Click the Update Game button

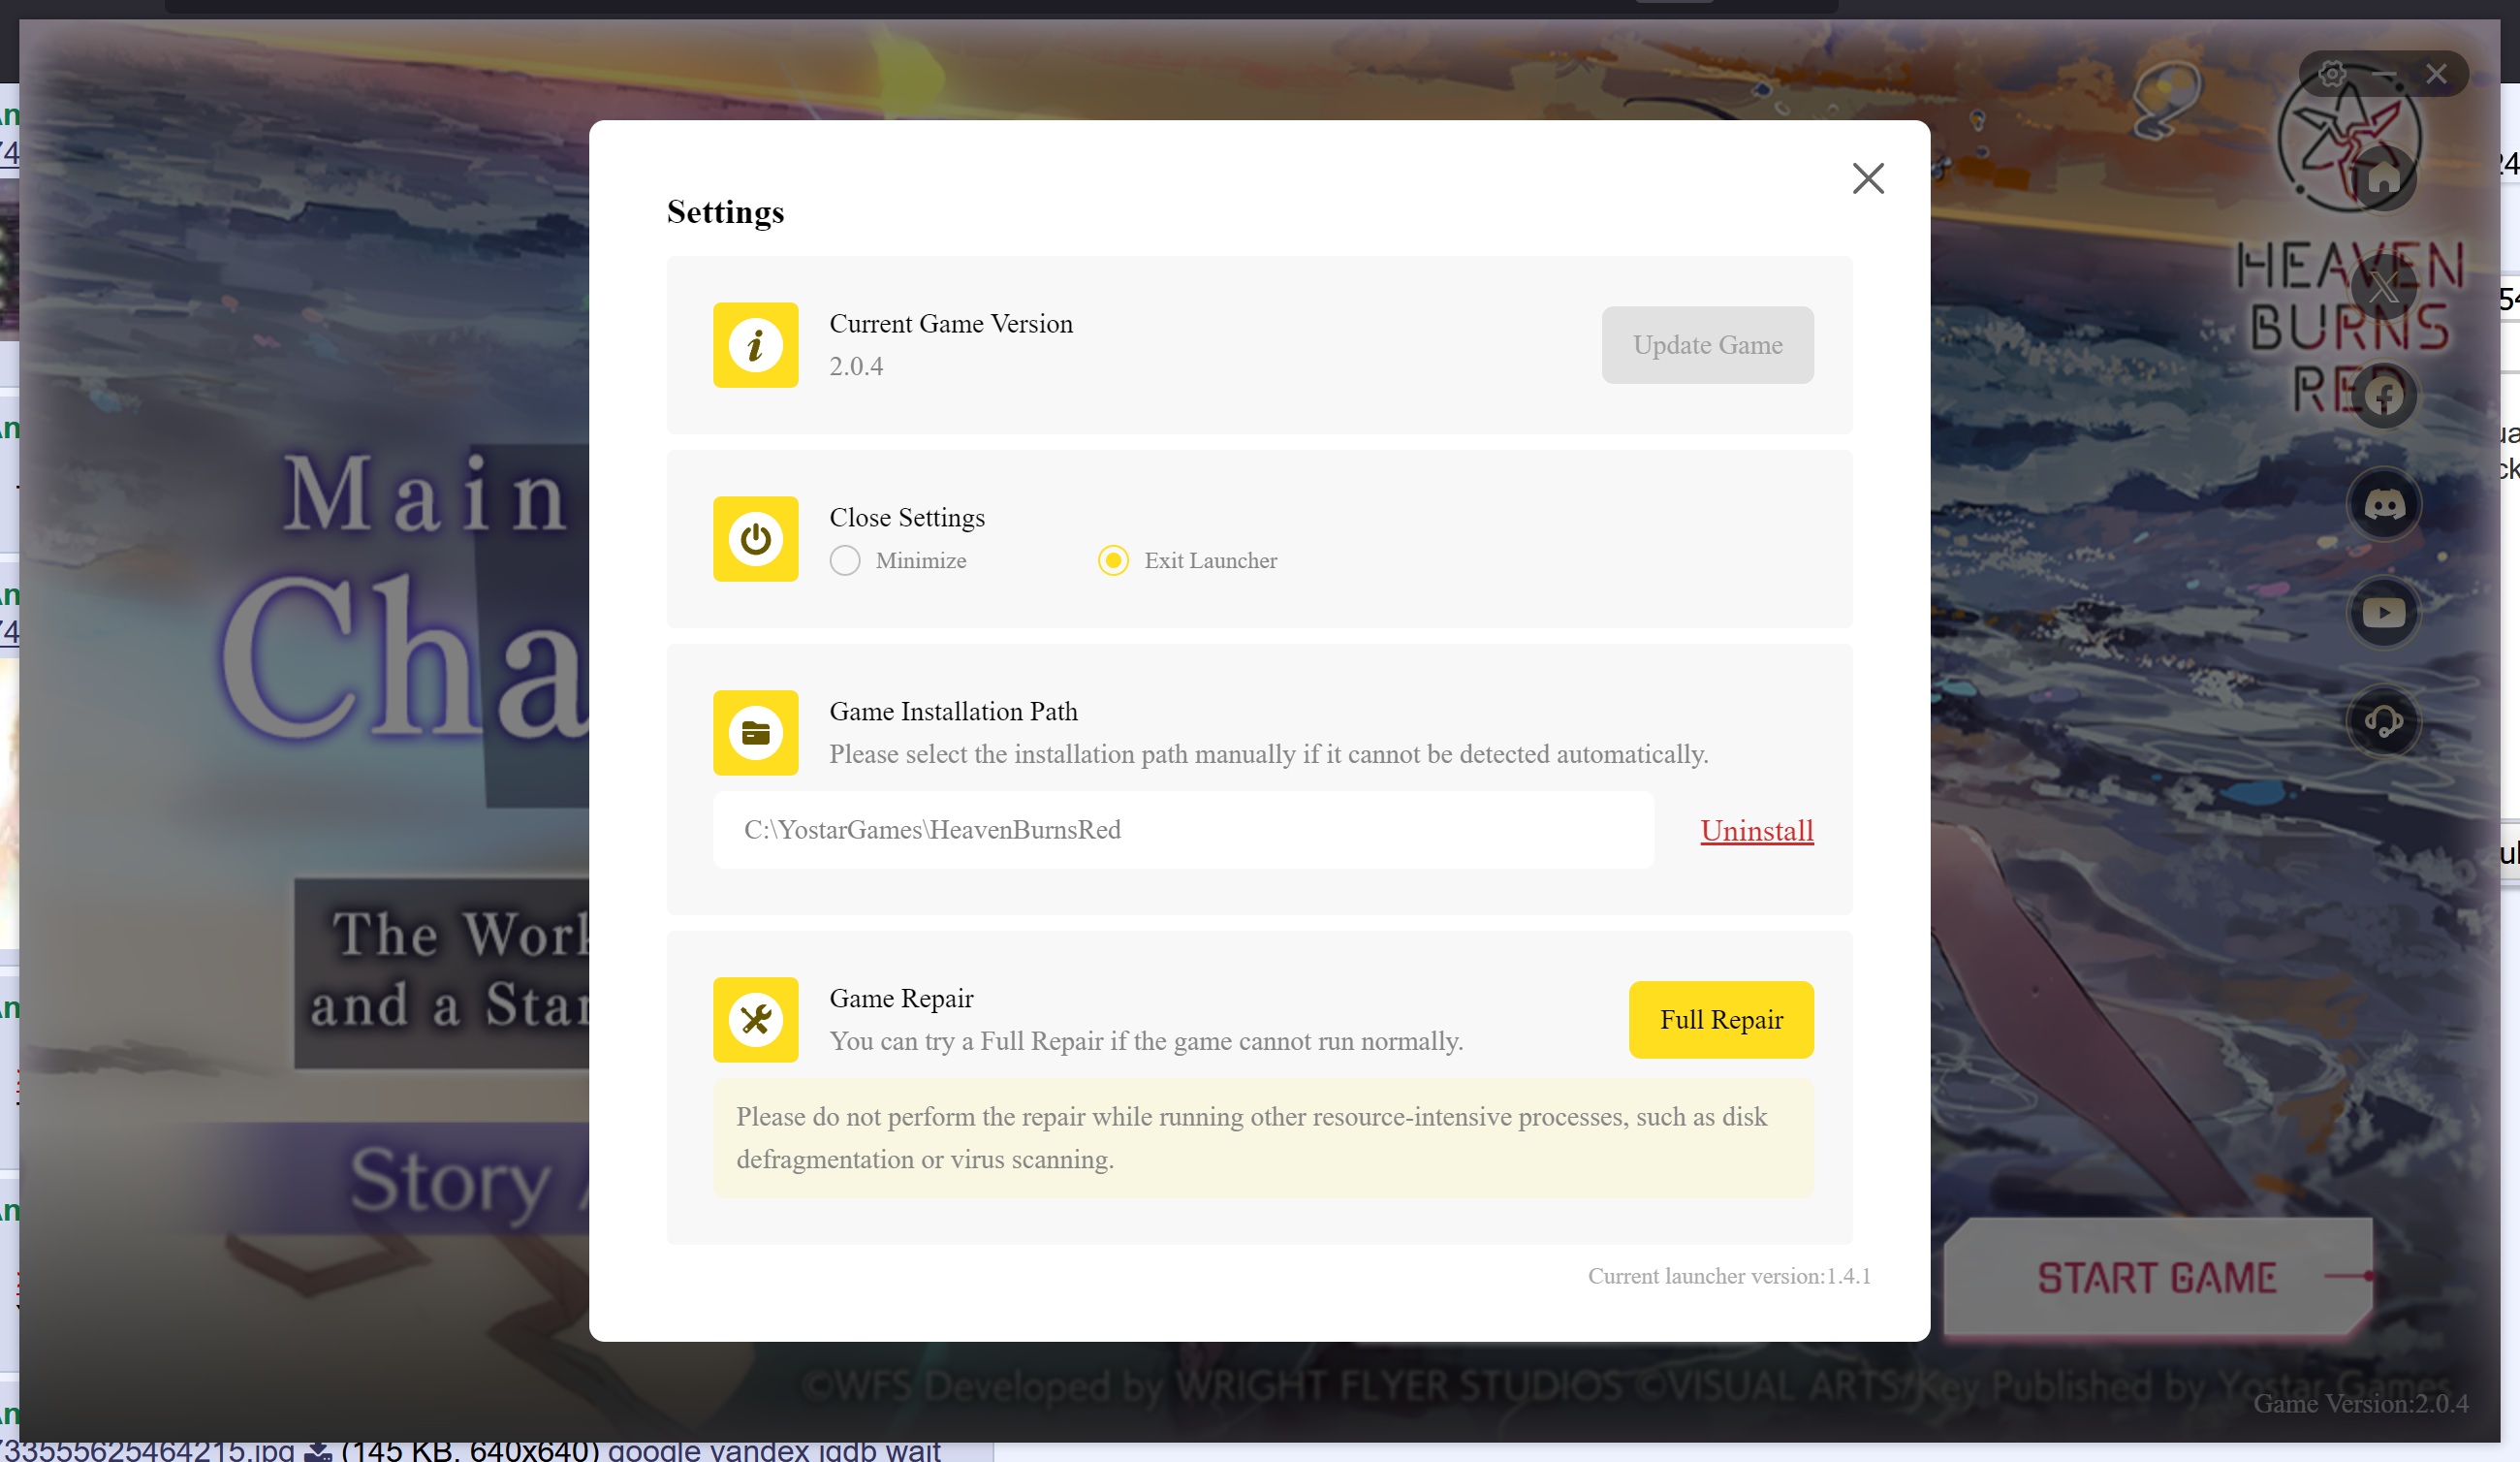click(x=1707, y=345)
